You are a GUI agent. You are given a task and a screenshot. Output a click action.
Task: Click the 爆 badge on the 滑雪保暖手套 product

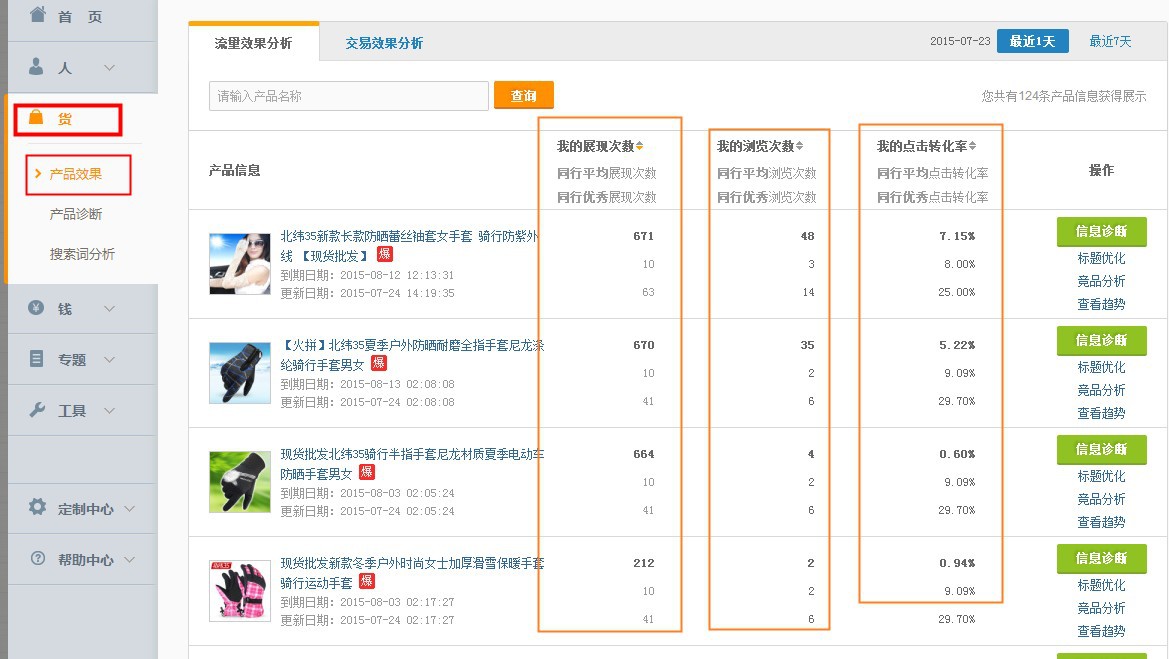click(367, 581)
